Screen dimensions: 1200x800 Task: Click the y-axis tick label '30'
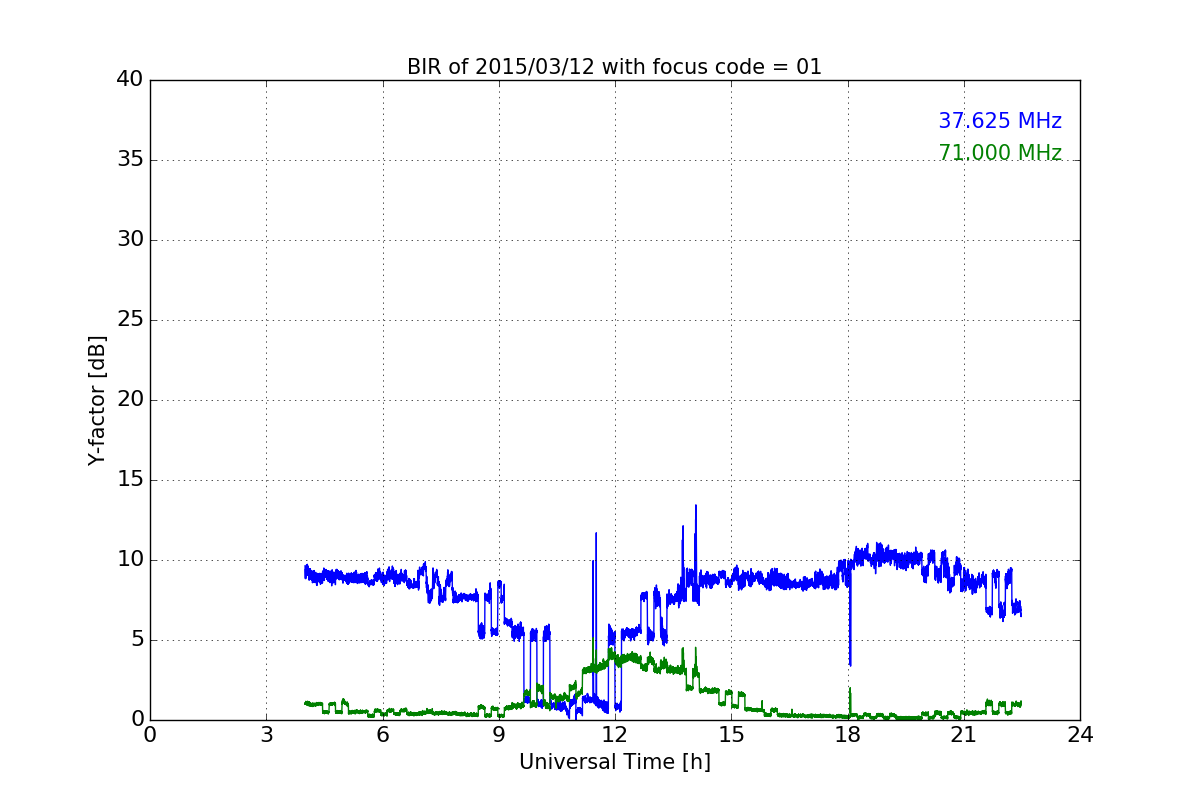[x=130, y=240]
